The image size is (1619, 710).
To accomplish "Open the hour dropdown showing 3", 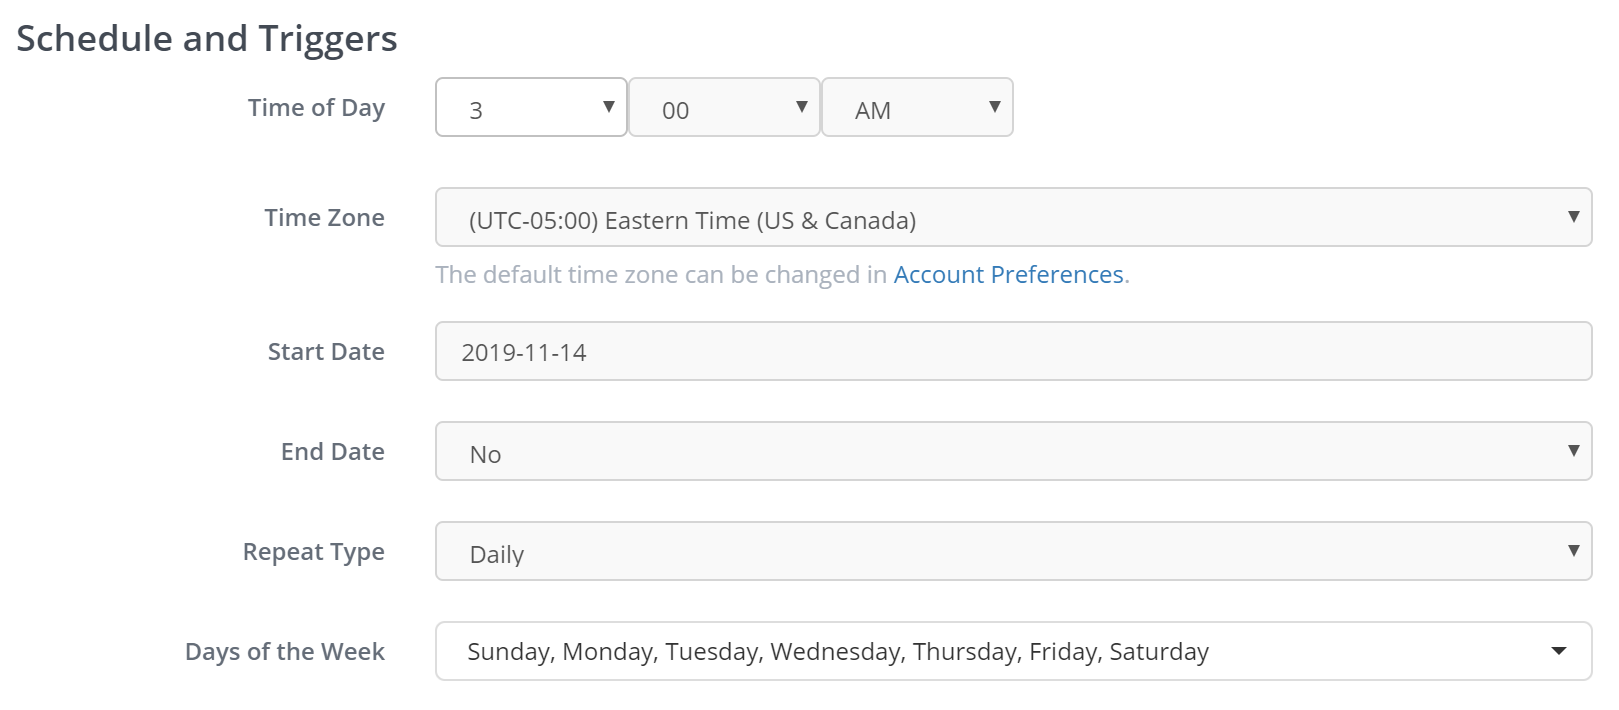I will [x=531, y=107].
